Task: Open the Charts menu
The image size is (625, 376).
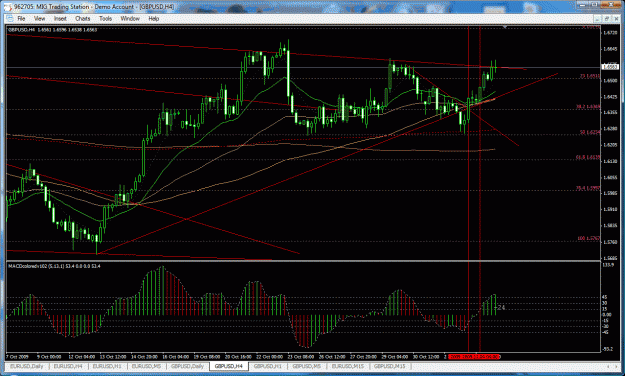Action: point(83,19)
